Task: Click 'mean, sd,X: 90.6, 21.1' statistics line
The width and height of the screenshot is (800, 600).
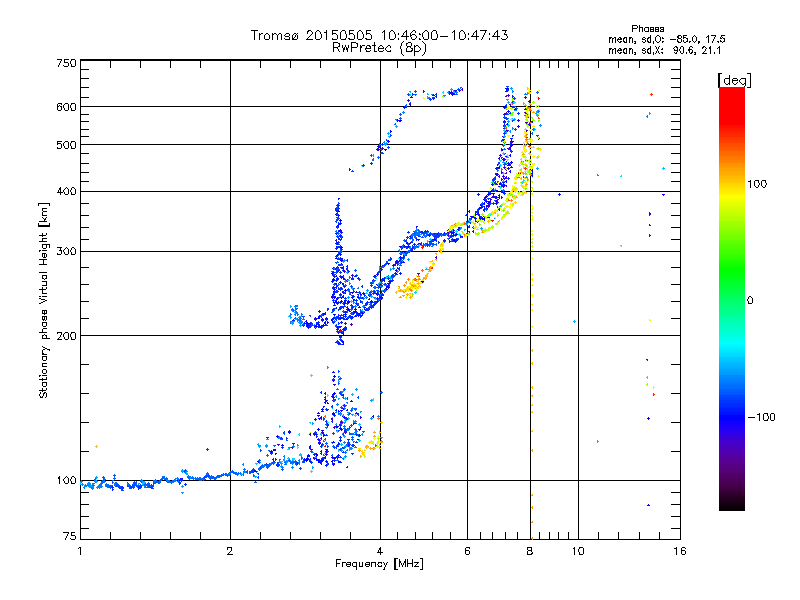Action: coord(664,50)
